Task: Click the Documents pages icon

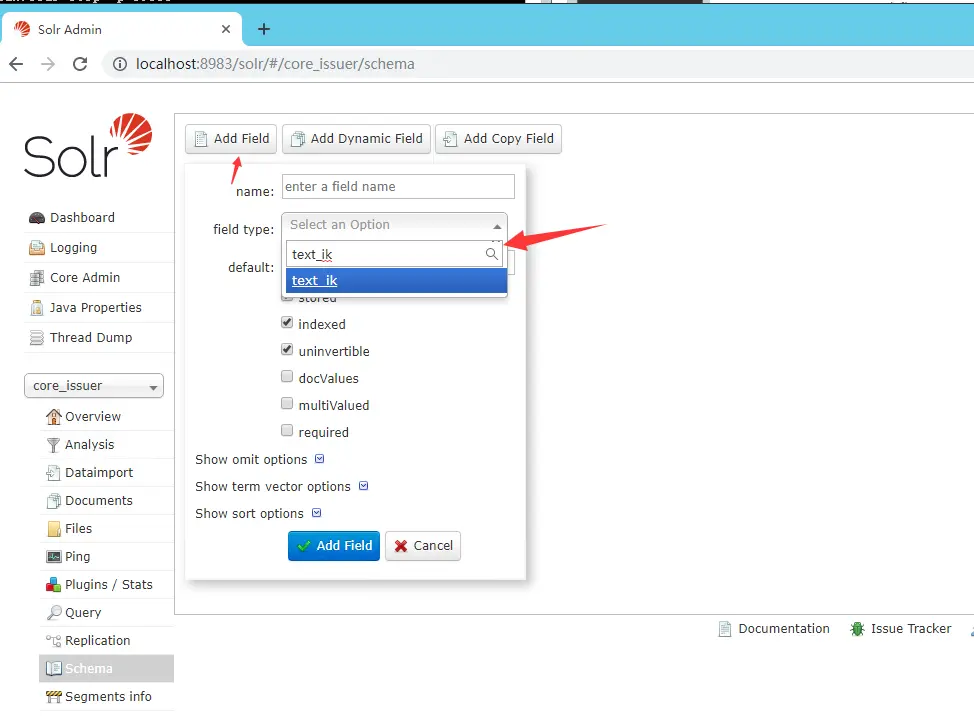Action: tap(53, 501)
